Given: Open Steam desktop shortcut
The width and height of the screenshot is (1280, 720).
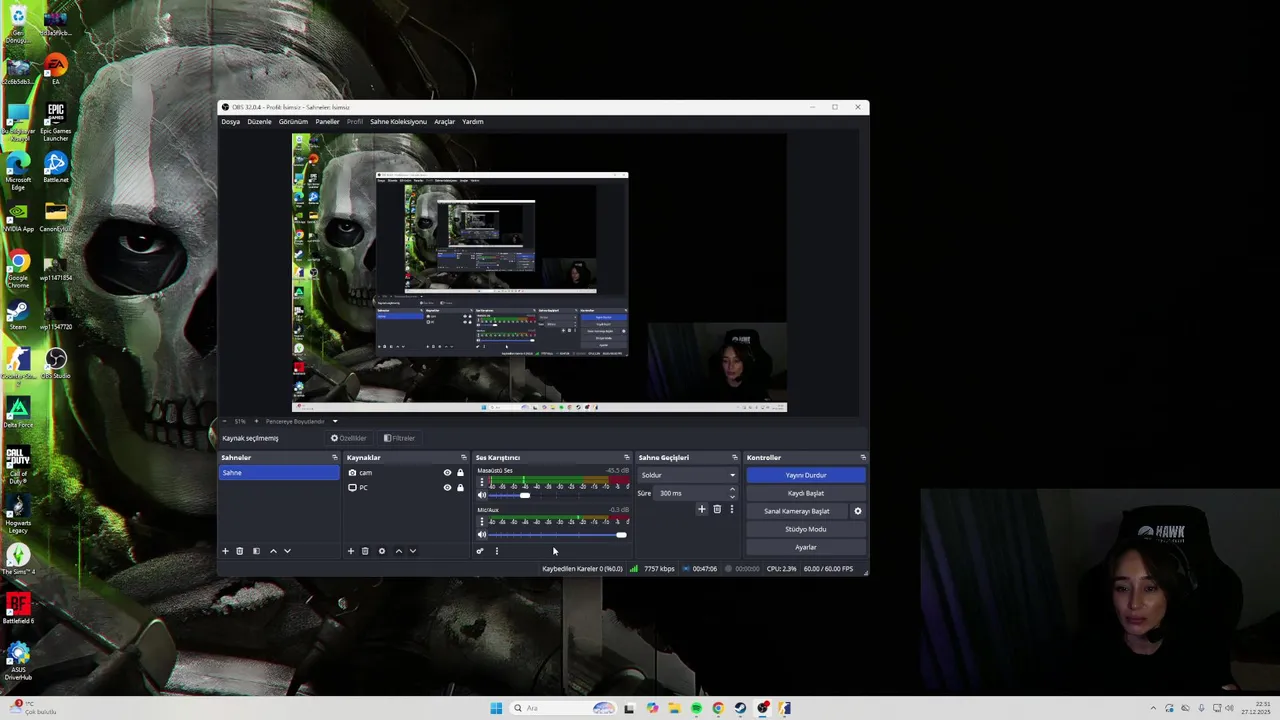Looking at the screenshot, I should click(18, 314).
